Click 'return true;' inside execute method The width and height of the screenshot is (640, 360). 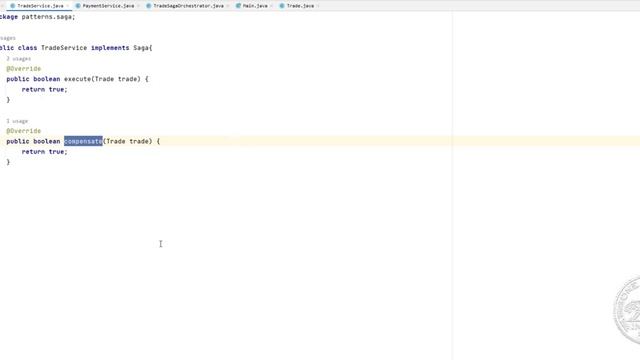[x=44, y=89]
